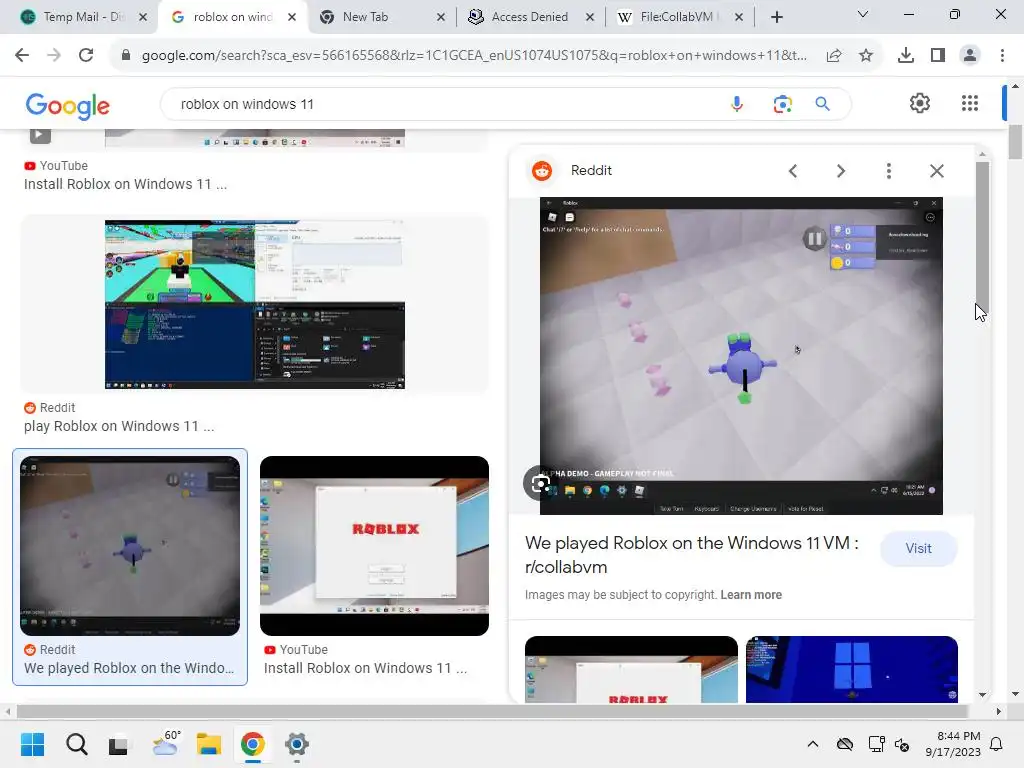Select the Roblox login window YouTube thumbnail
1024x768 pixels.
pyautogui.click(x=374, y=546)
